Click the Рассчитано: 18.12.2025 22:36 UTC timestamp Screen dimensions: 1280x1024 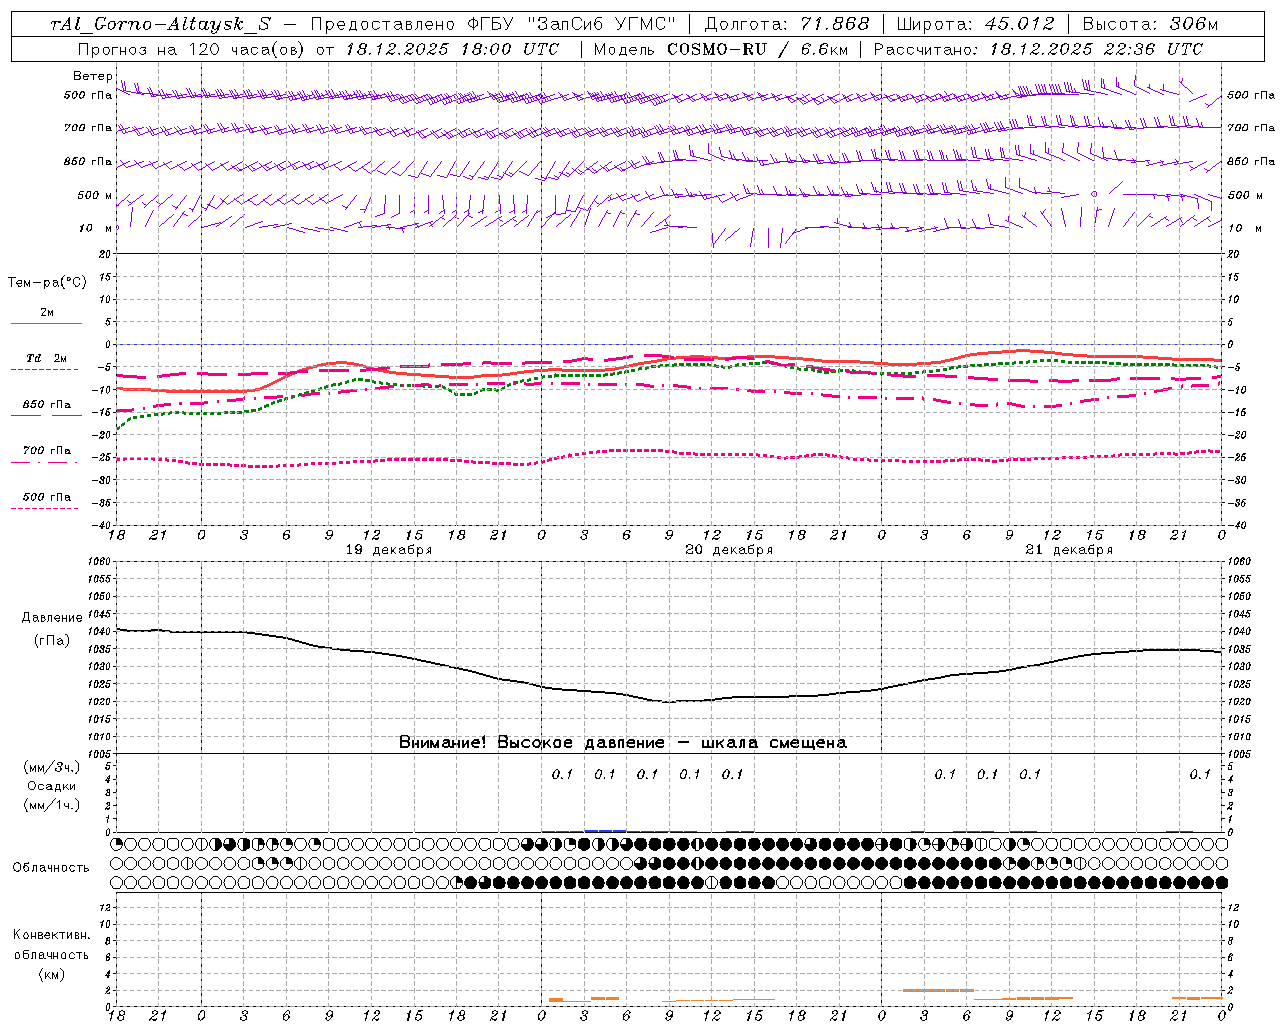click(1038, 49)
